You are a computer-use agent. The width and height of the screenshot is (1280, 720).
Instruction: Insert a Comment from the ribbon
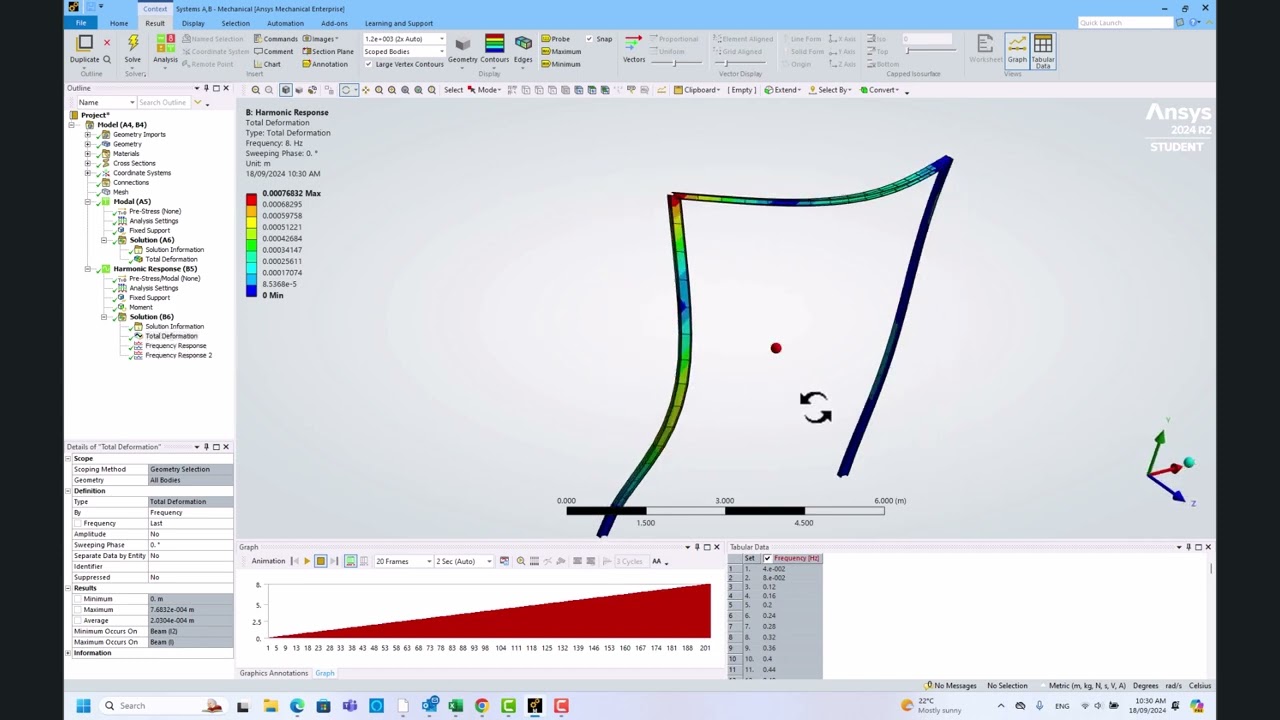pyautogui.click(x=274, y=51)
